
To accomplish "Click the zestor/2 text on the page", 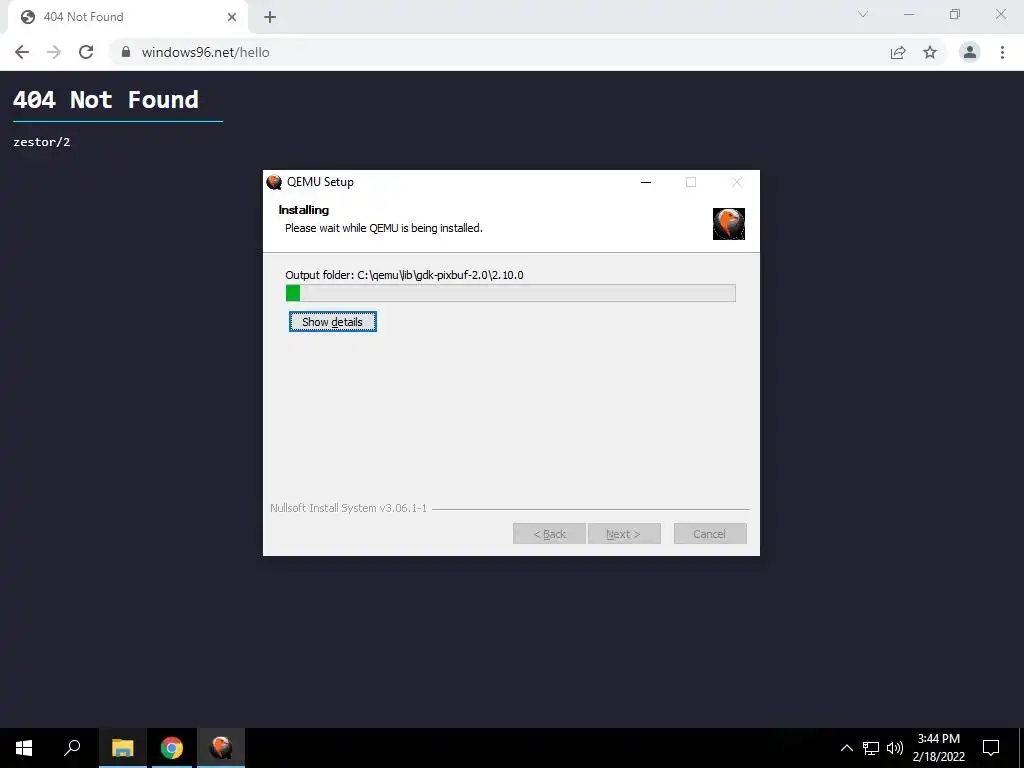I will (42, 142).
